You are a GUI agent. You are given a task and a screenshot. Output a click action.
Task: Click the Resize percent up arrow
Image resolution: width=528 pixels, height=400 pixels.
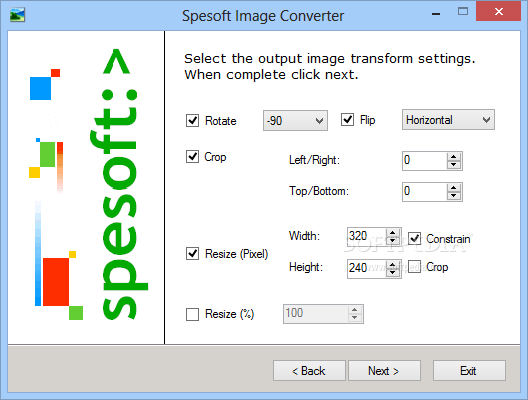[355, 310]
